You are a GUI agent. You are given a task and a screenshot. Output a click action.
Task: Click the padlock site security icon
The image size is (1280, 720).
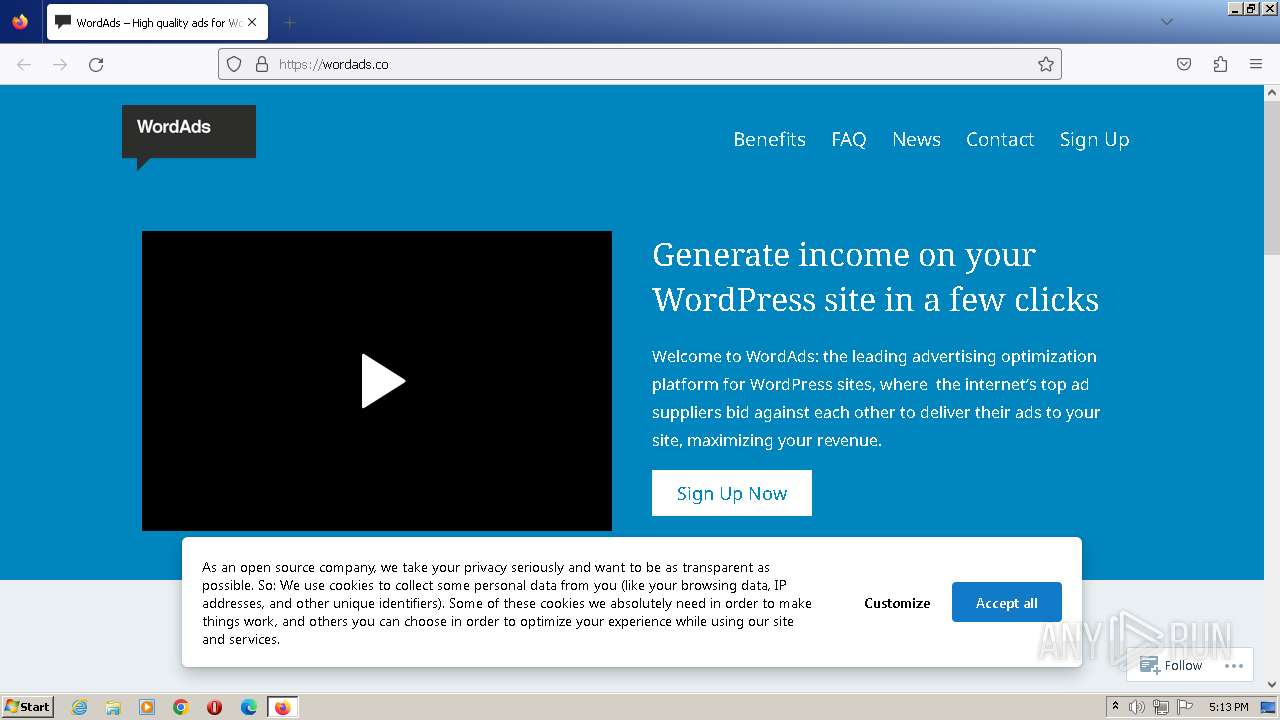pyautogui.click(x=262, y=64)
